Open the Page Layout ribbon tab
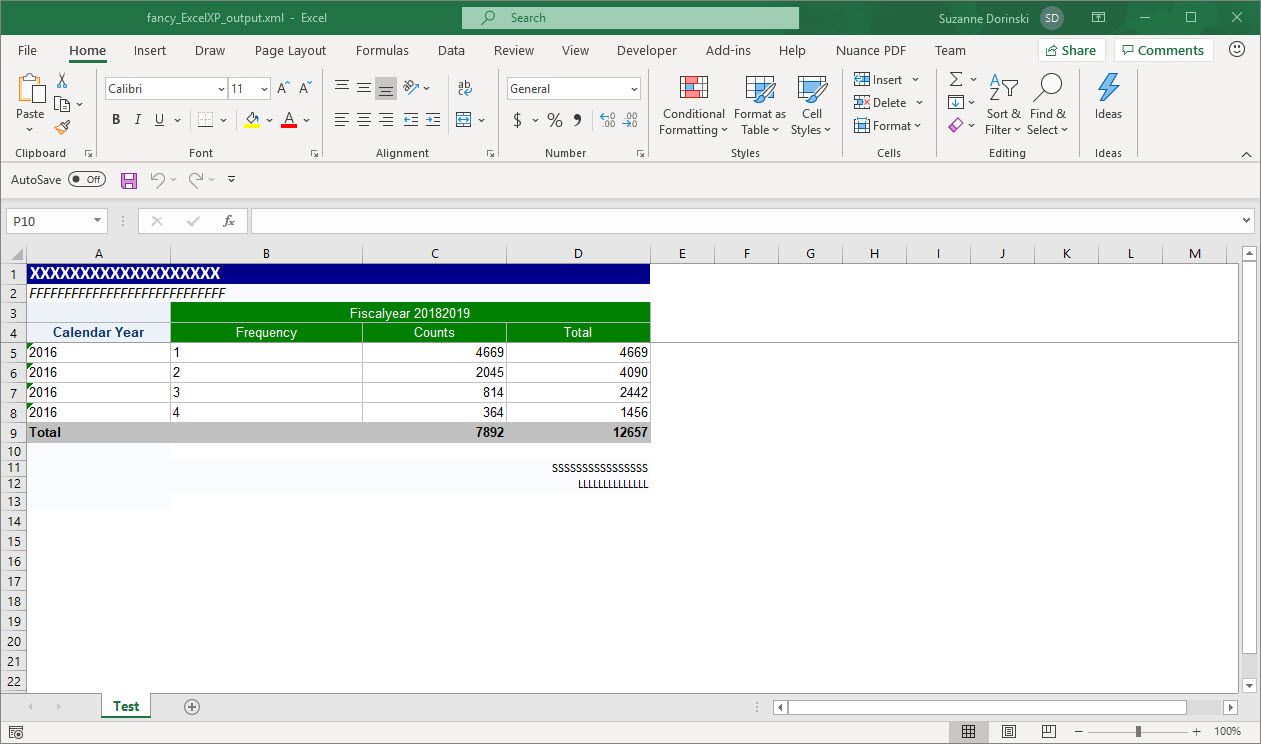Screen dimensions: 1261x744 290,50
